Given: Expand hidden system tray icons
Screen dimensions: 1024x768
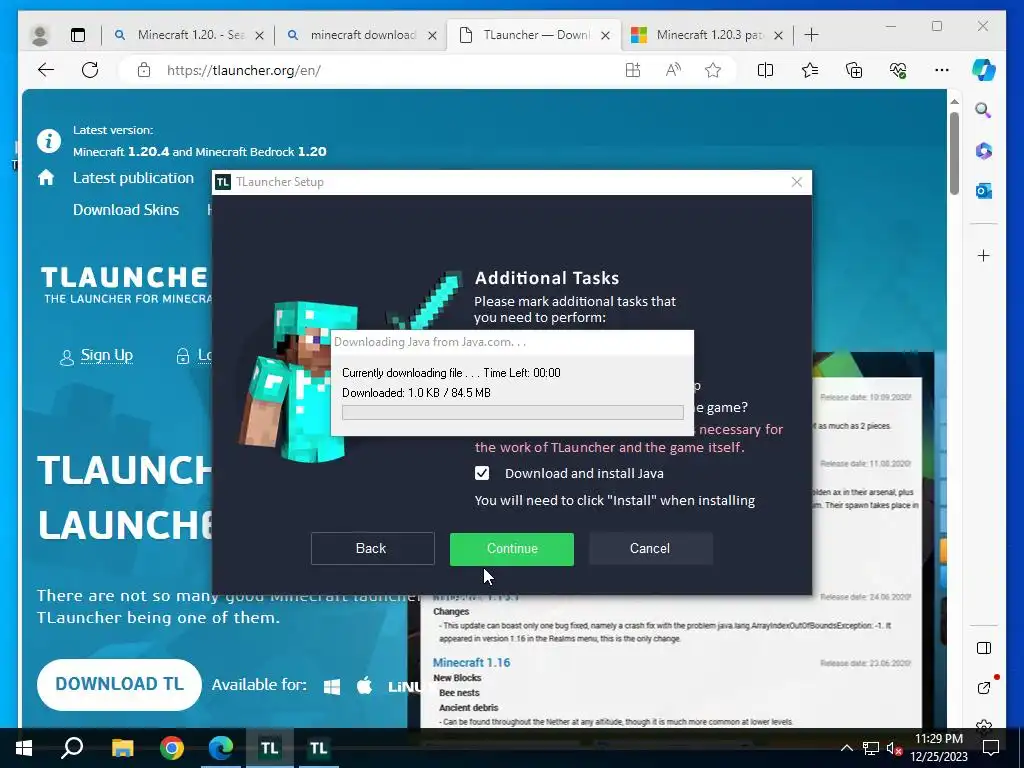Looking at the screenshot, I should tap(846, 748).
